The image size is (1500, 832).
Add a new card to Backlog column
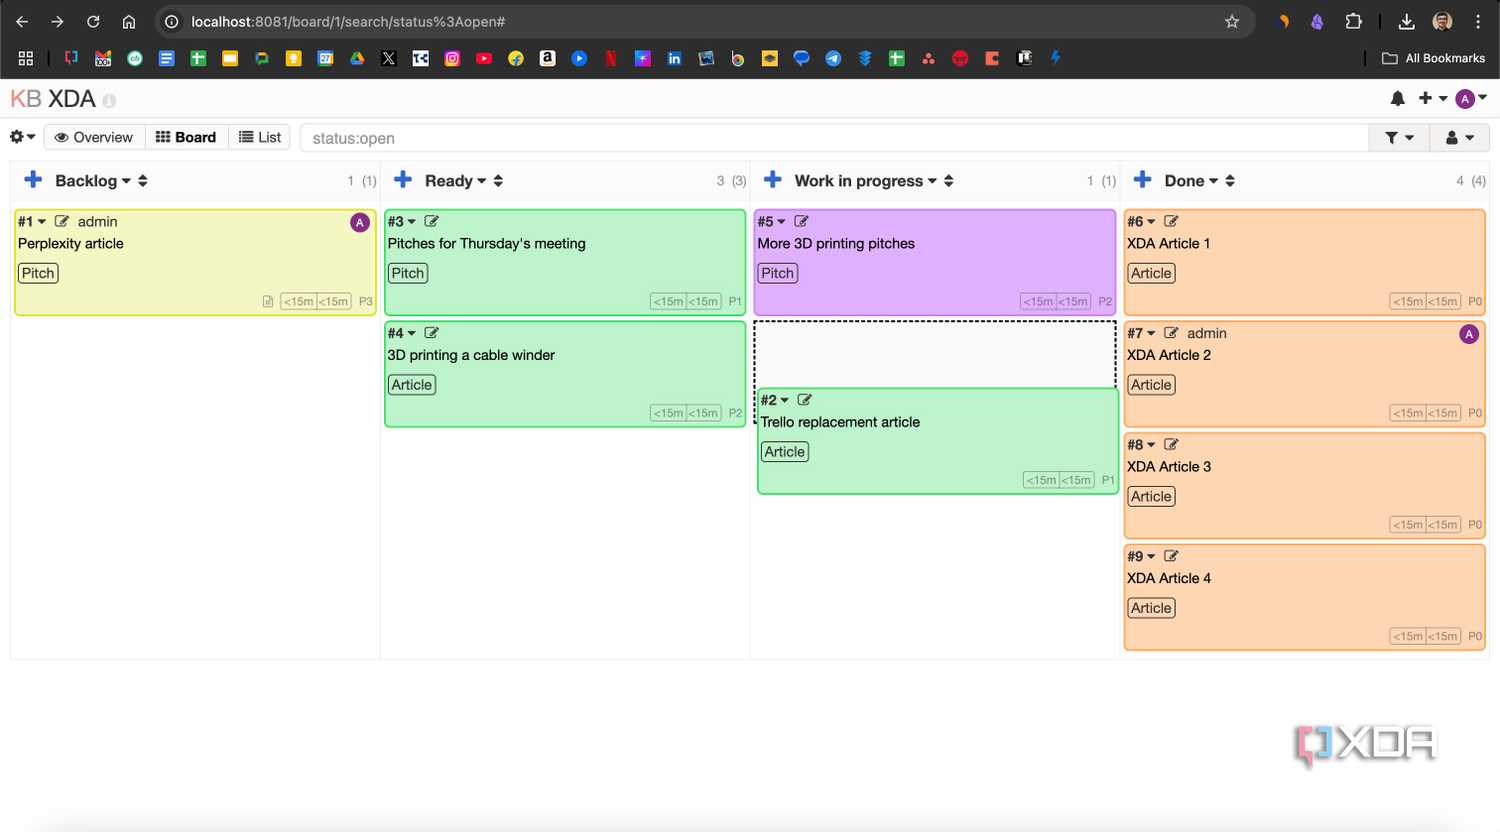pos(33,180)
